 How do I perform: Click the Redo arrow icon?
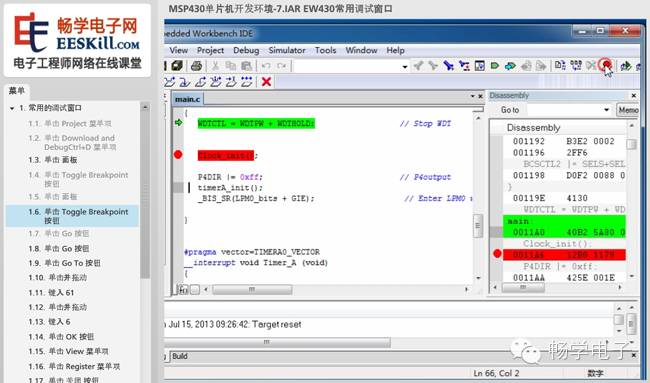(281, 65)
